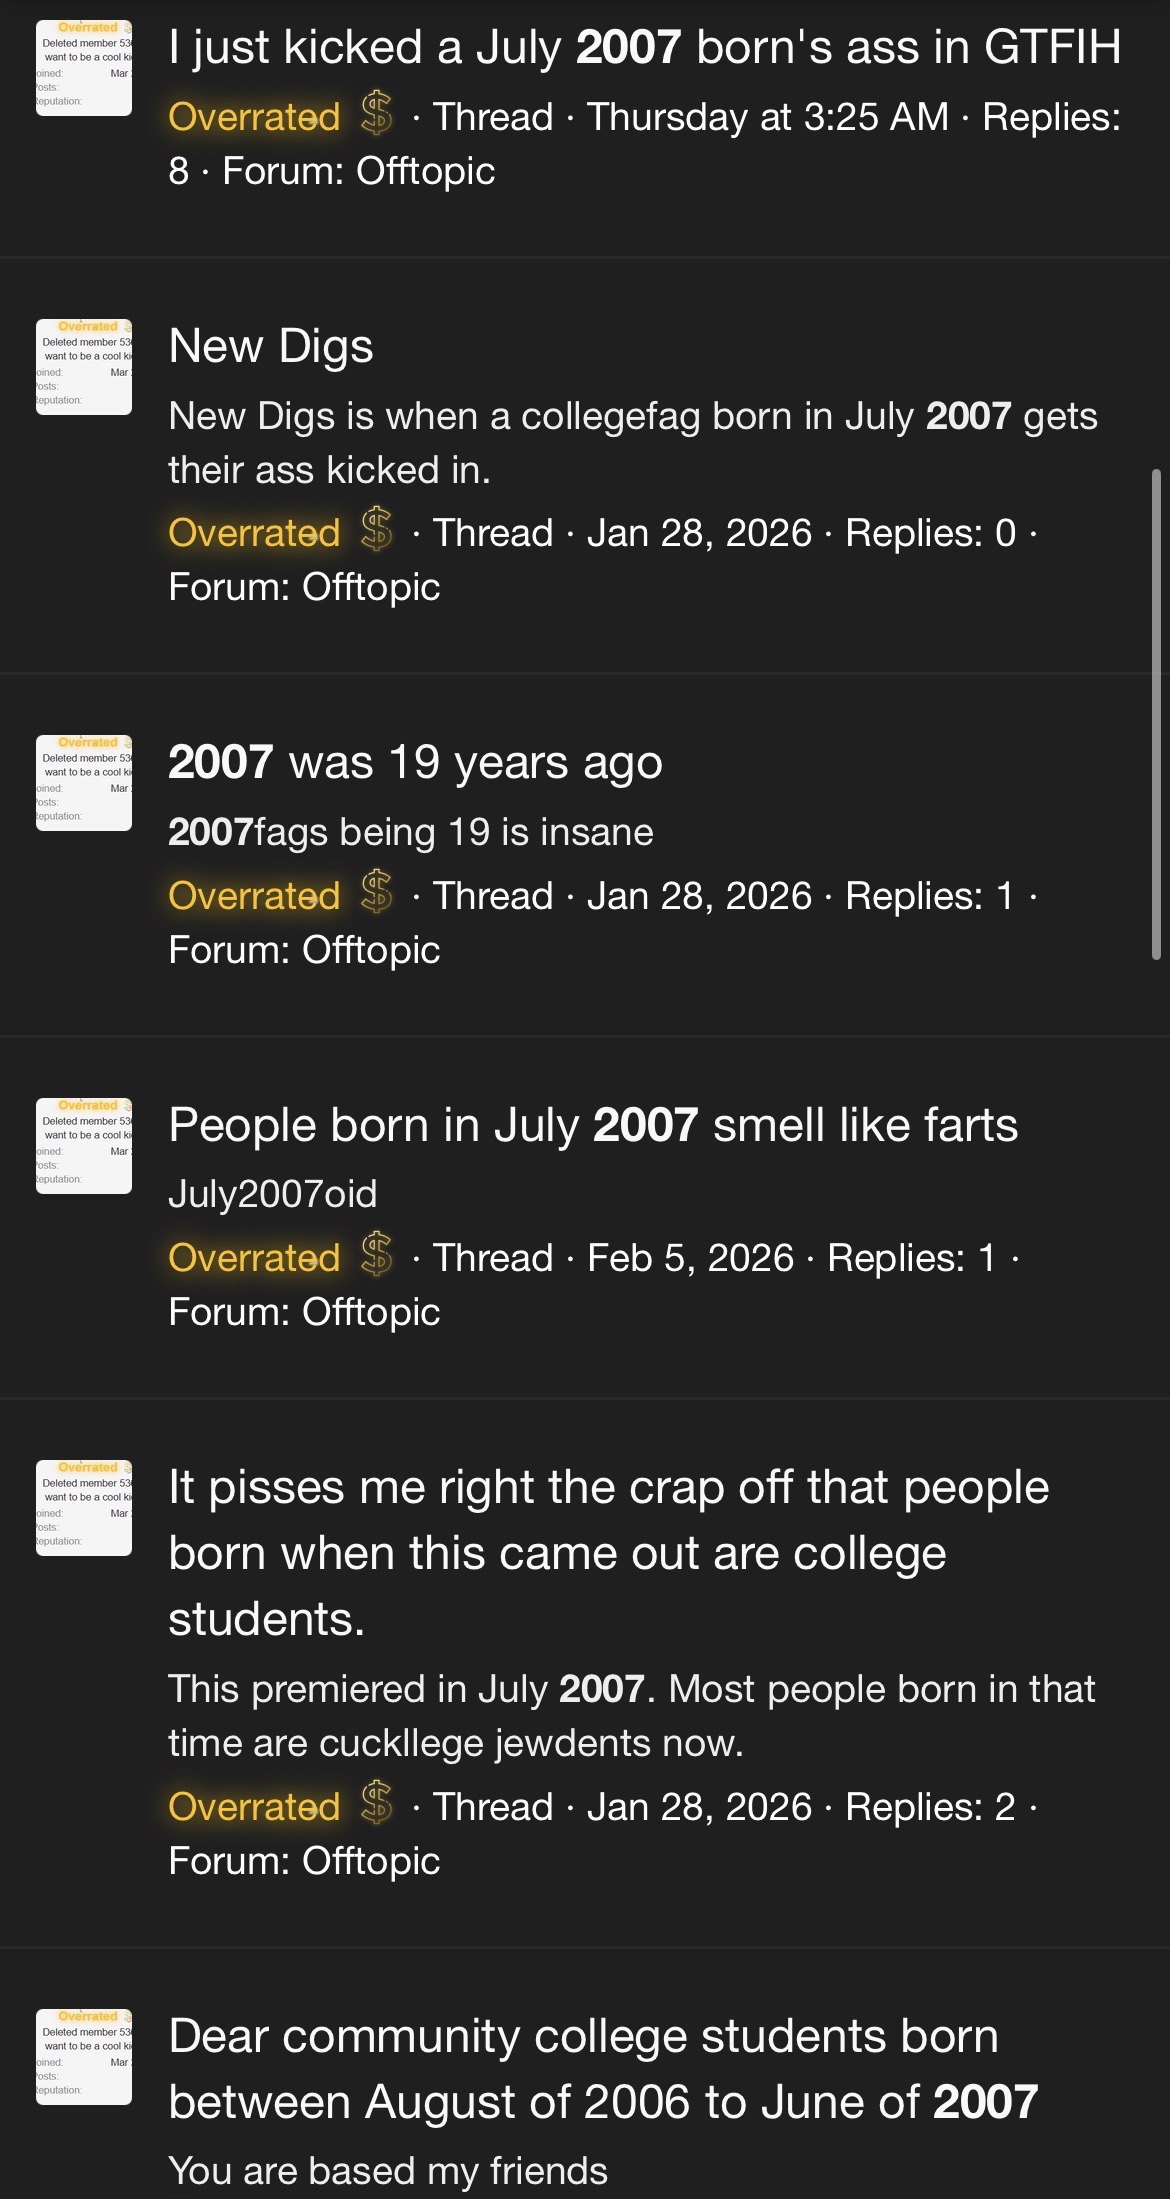Click dollar badge on '2007 was 19 years ago'
1170x2199 pixels.
(x=376, y=893)
